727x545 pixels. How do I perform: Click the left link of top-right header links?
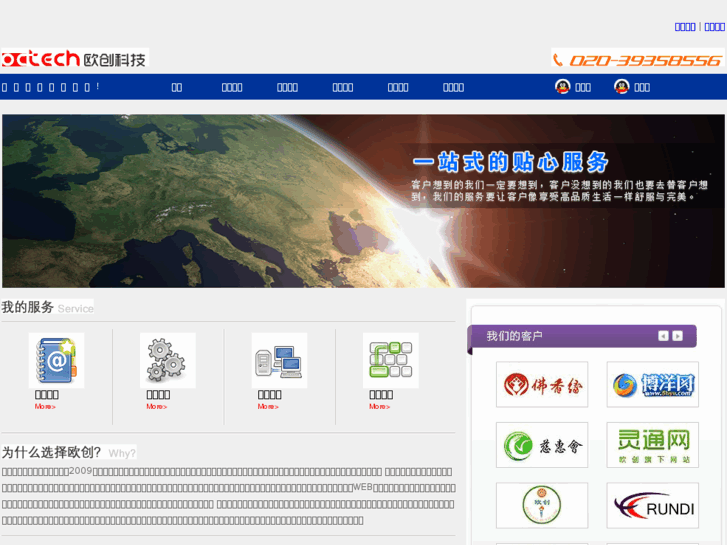(x=685, y=27)
